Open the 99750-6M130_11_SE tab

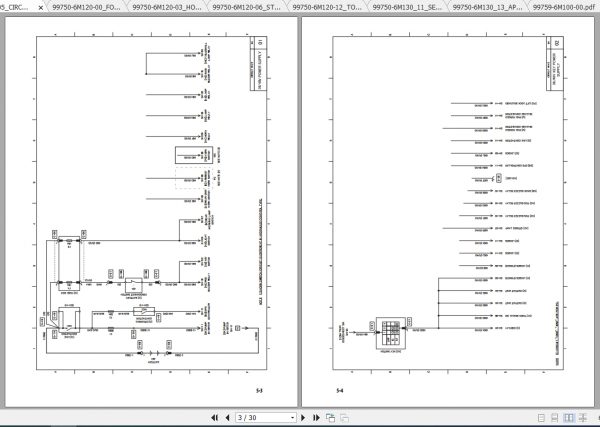coord(407,7)
